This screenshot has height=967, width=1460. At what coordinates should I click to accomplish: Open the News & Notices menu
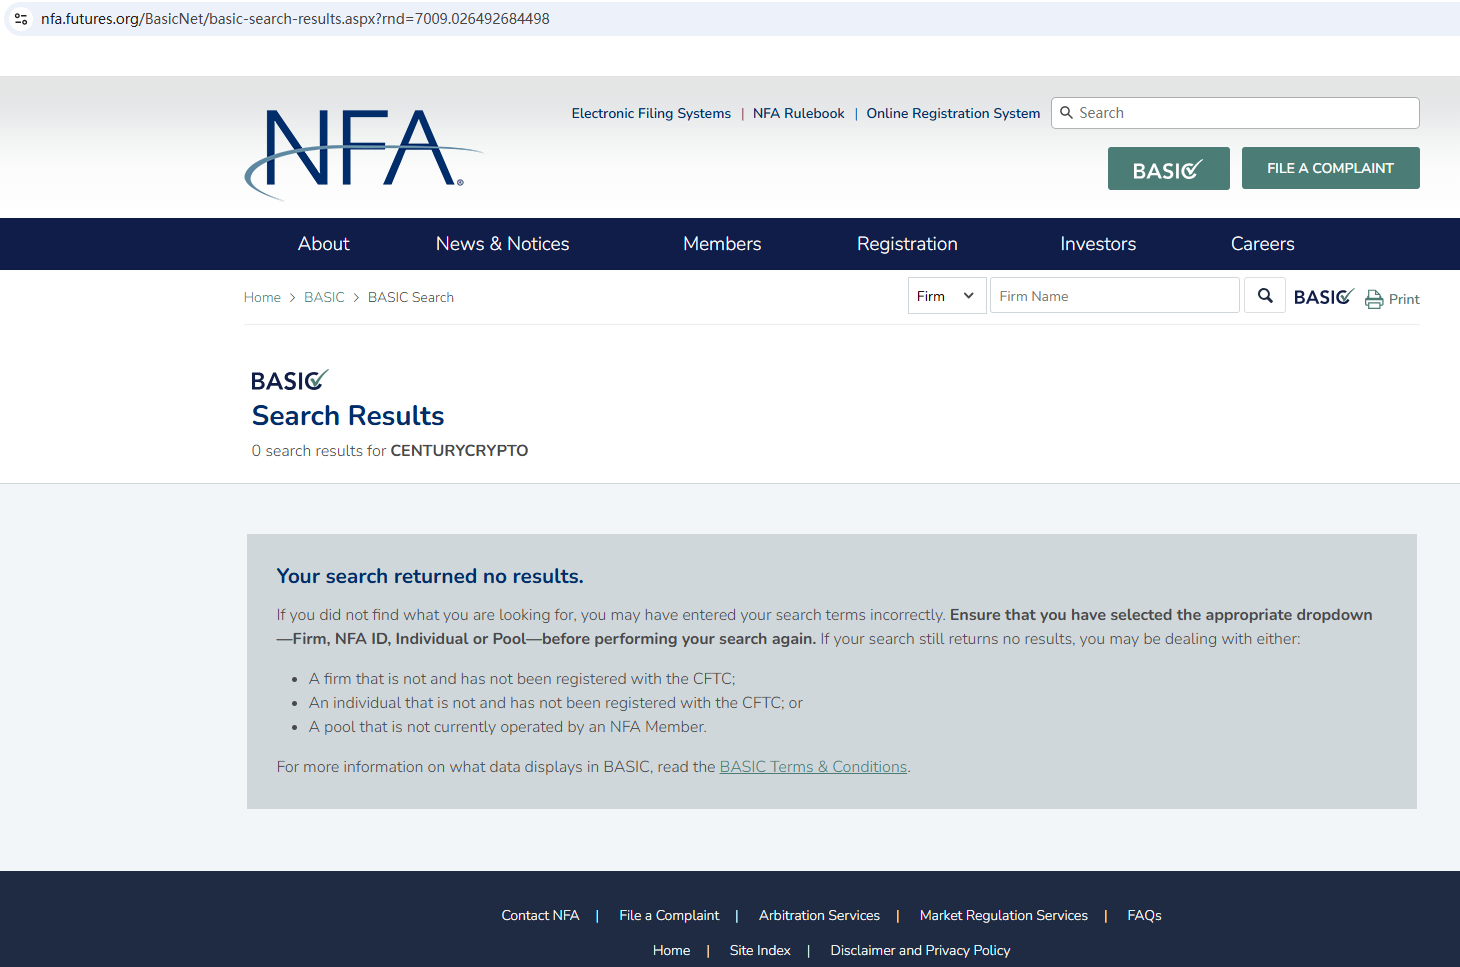tap(502, 244)
